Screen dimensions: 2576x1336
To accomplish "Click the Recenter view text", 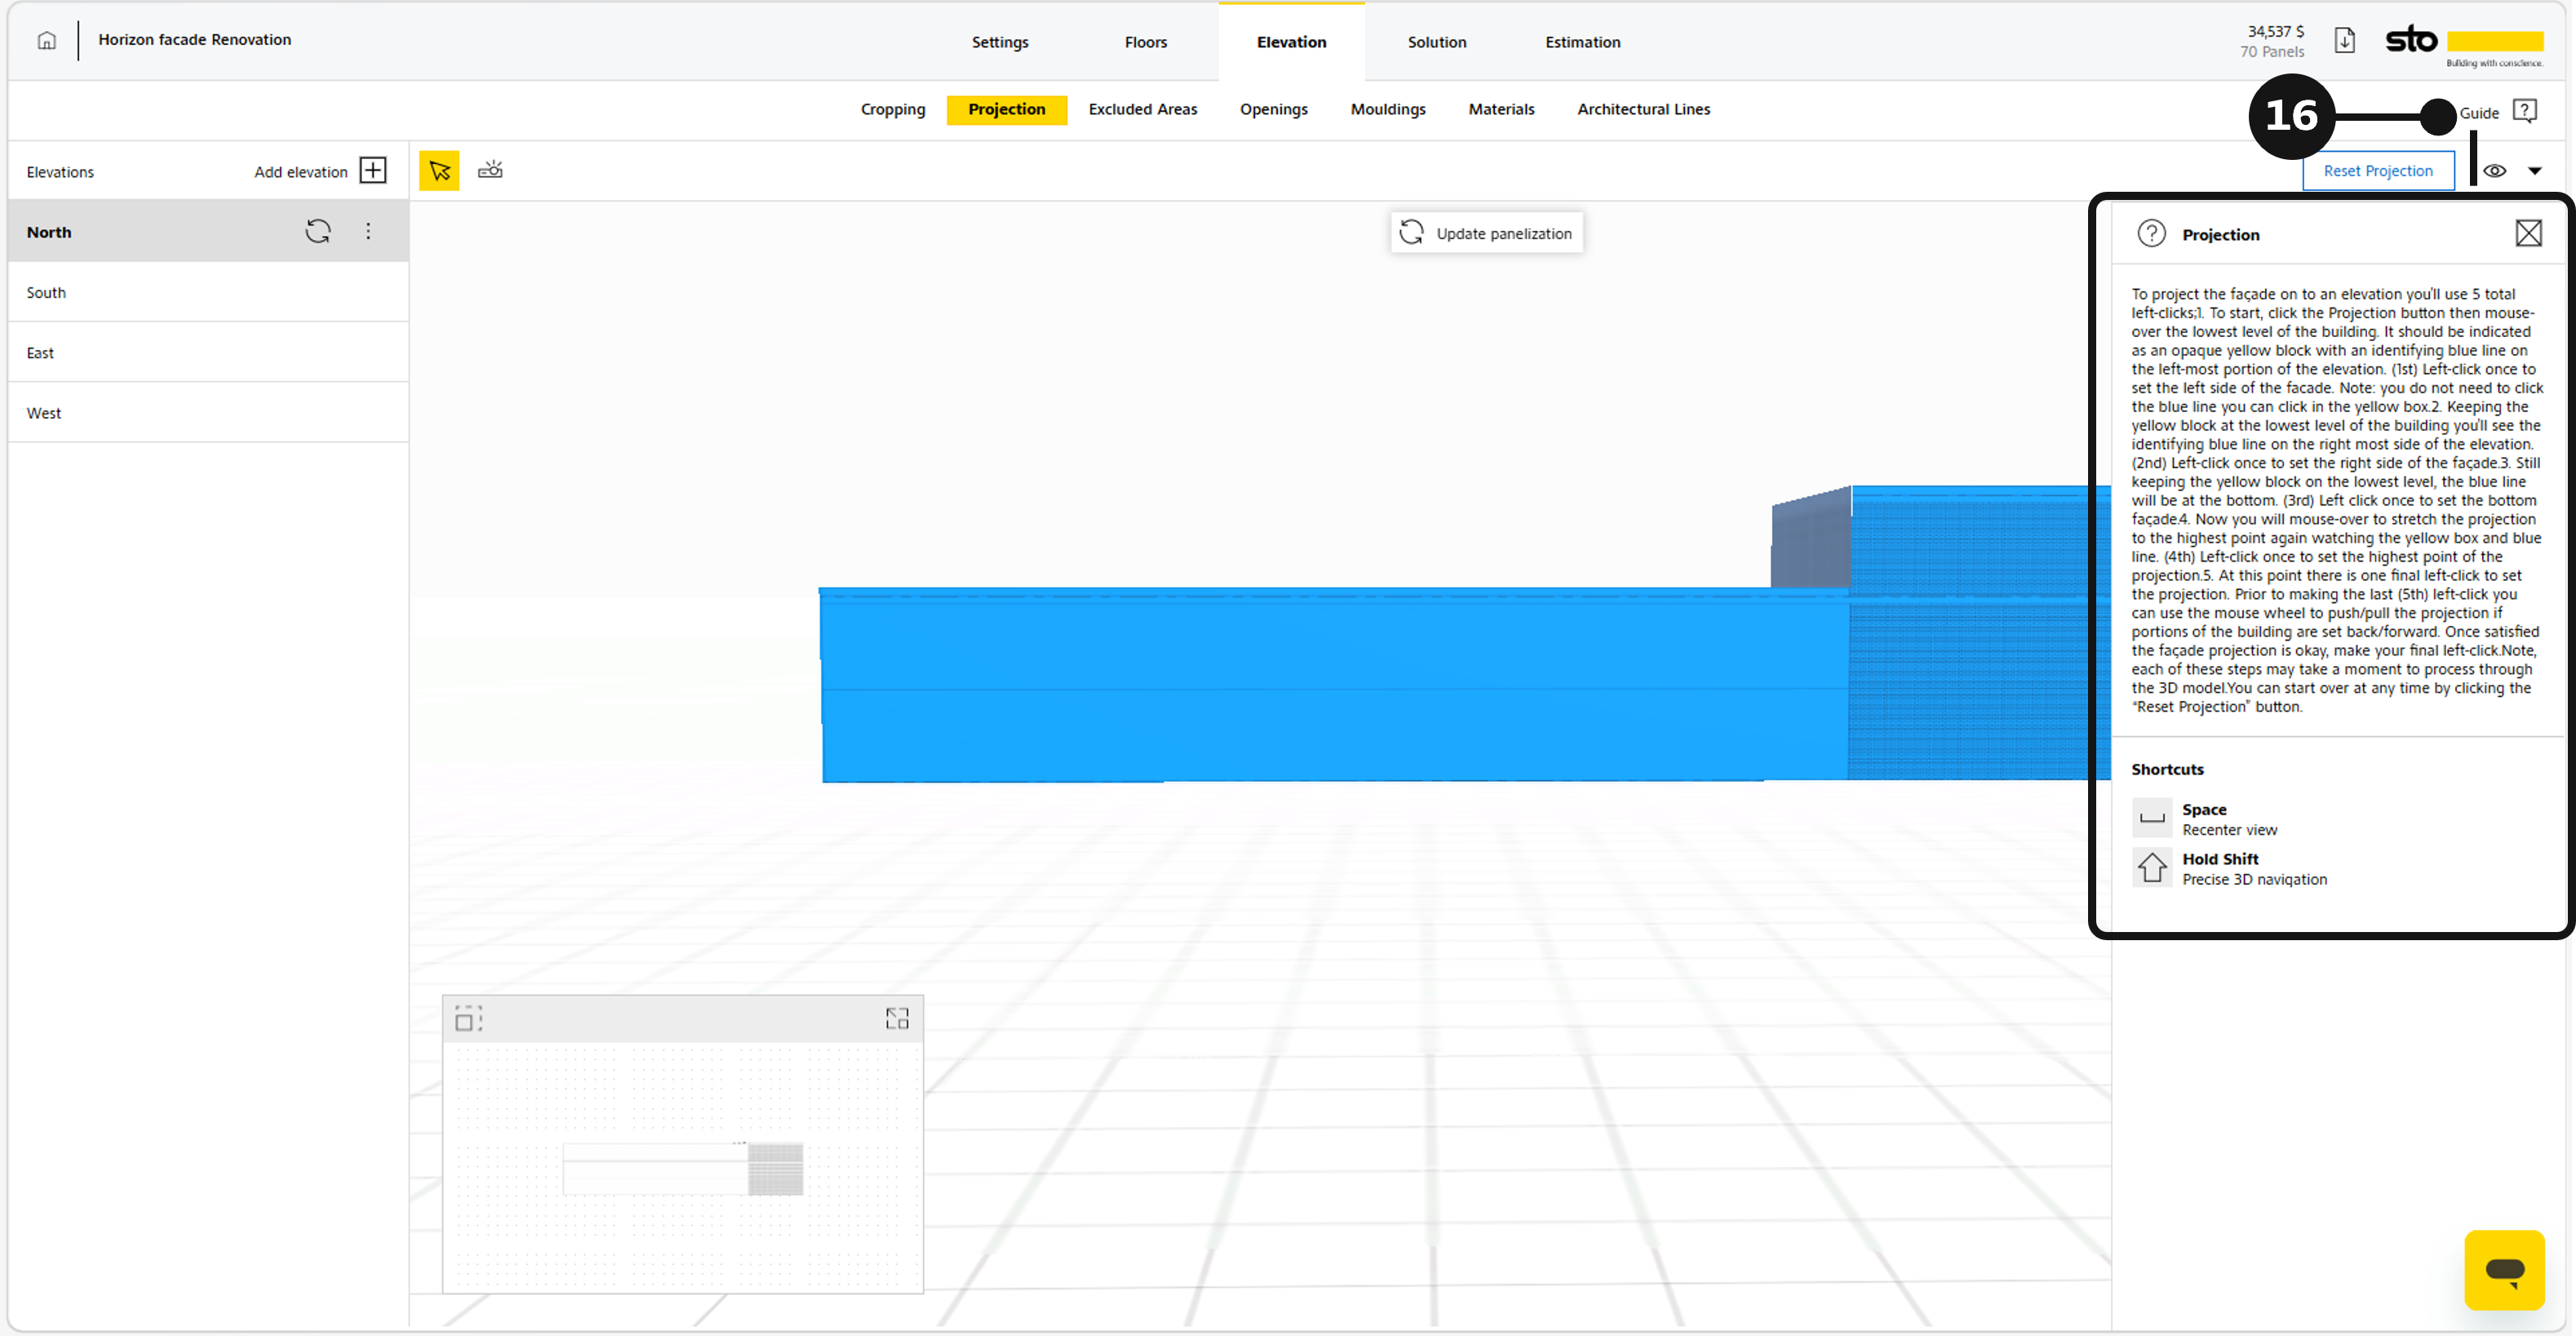I will pos(2229,830).
